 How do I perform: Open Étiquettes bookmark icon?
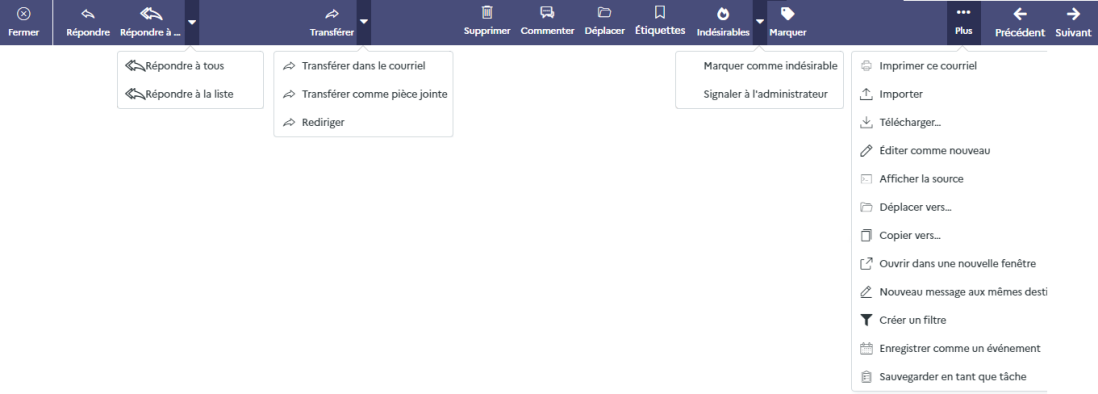point(660,13)
